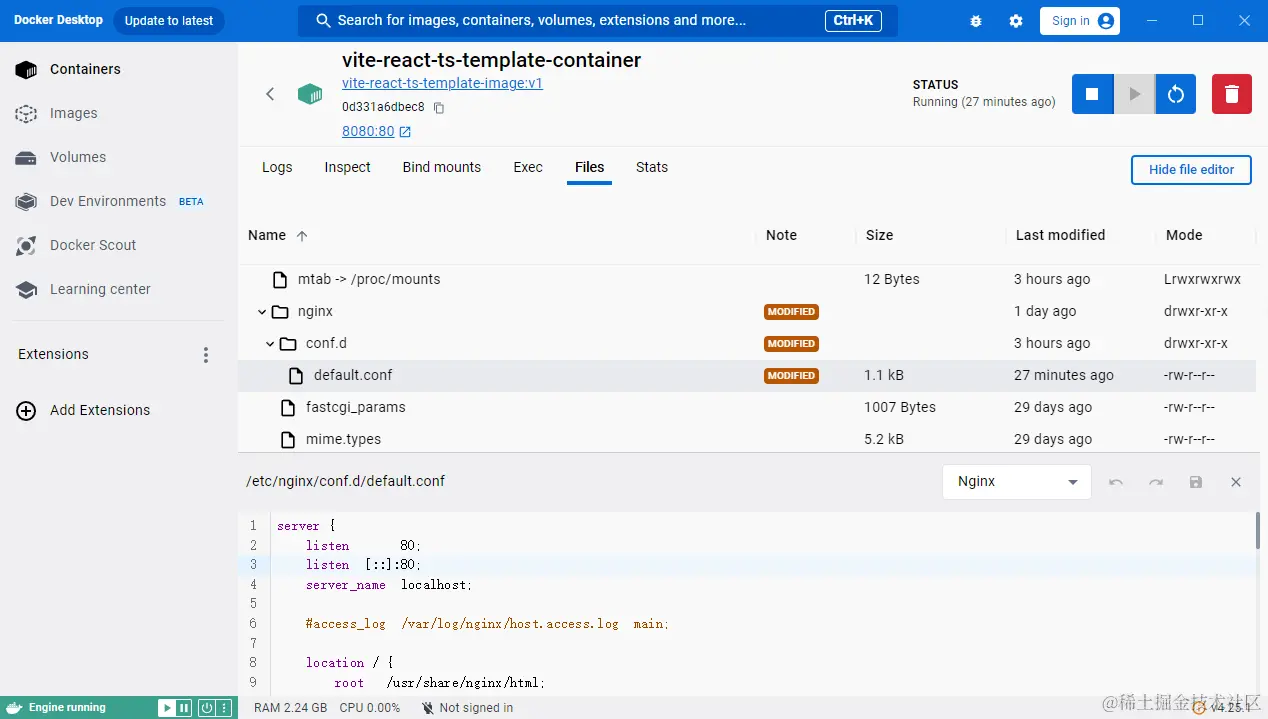
Task: Click the Add Extensions plus icon
Action: (x=26, y=410)
